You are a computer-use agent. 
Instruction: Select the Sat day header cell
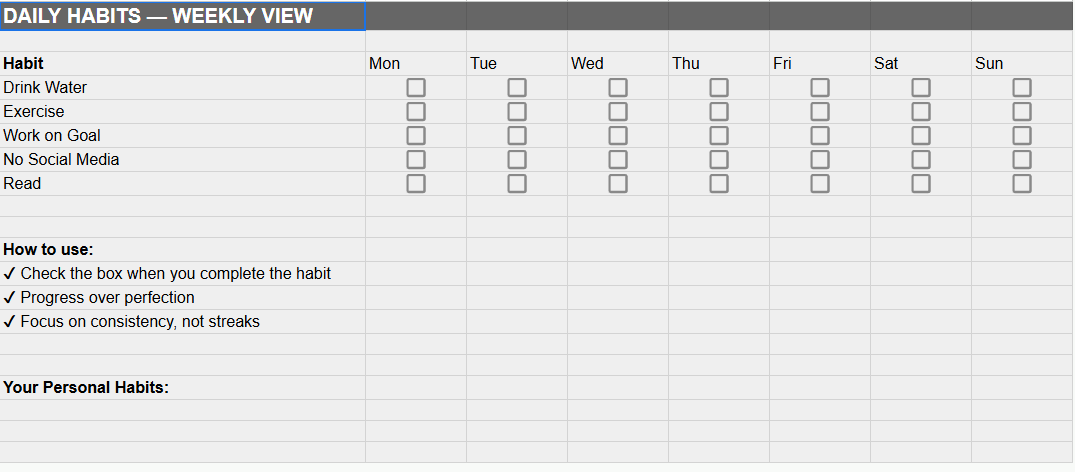coord(921,64)
